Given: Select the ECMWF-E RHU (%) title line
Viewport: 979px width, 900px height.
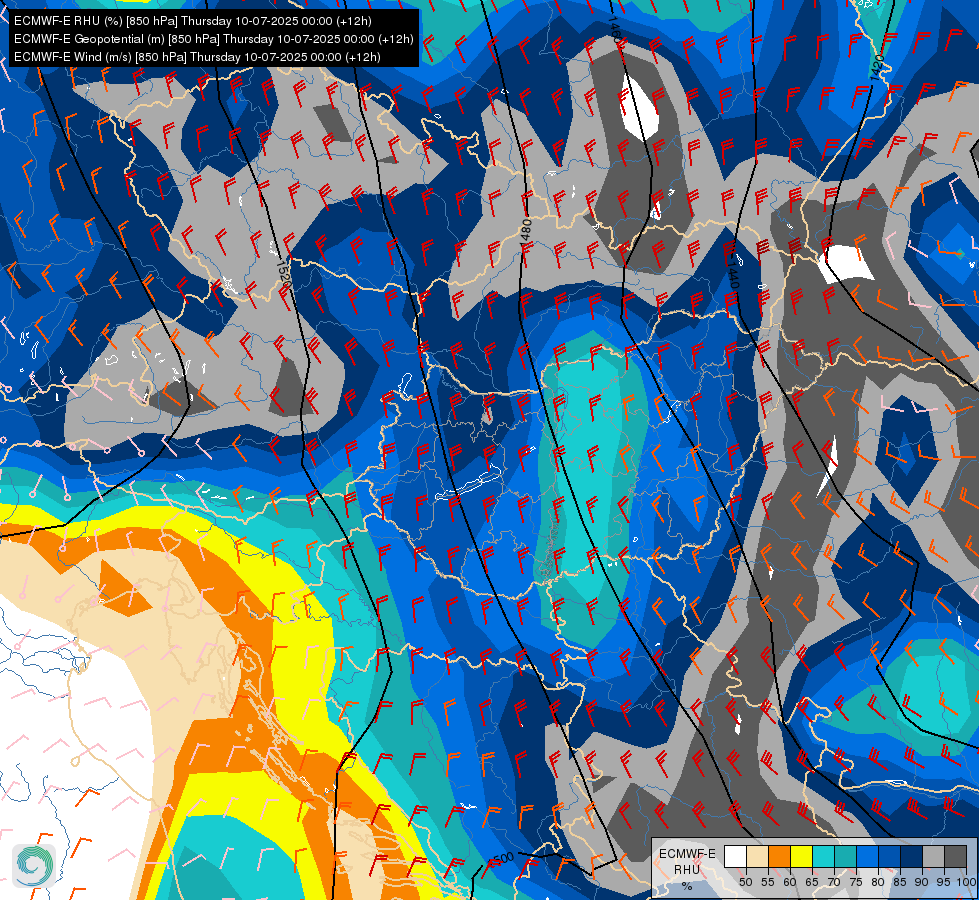Looking at the screenshot, I should (192, 21).
